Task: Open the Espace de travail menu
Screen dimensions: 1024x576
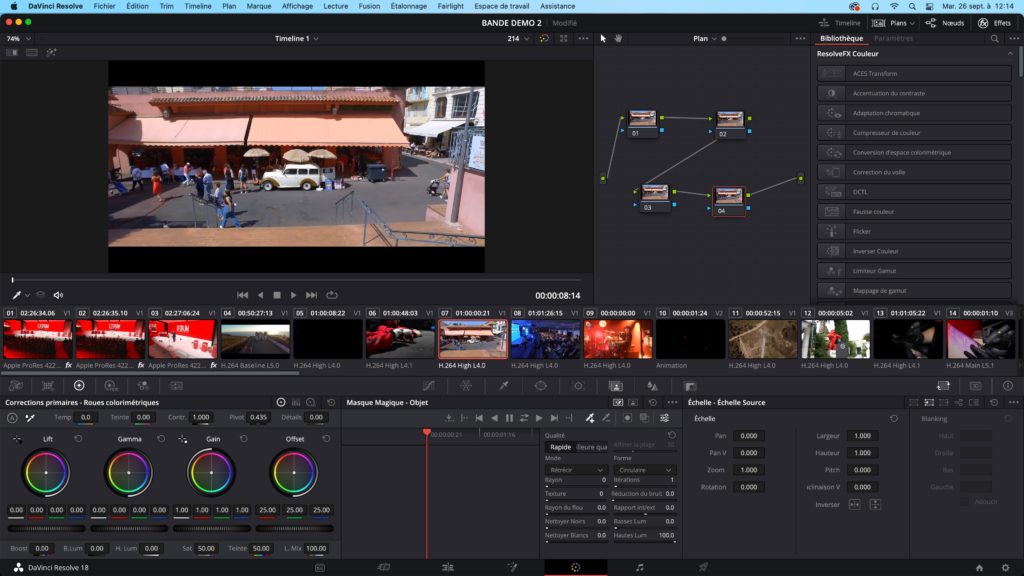Action: (502, 6)
